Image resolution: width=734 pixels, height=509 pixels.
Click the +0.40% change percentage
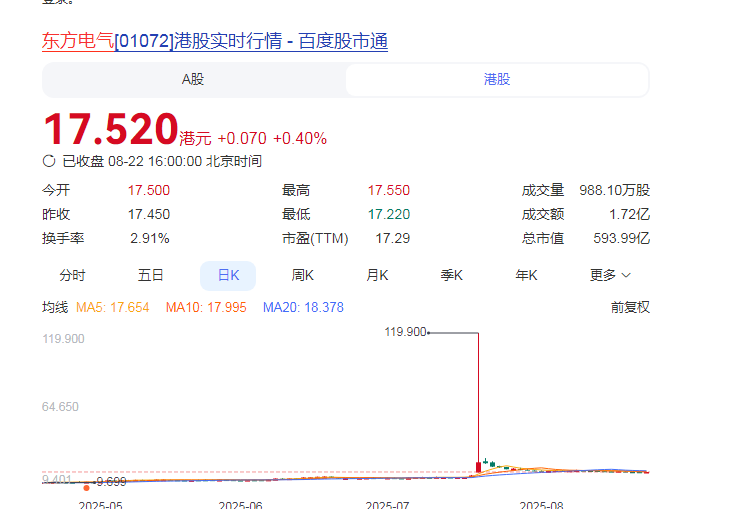[300, 139]
